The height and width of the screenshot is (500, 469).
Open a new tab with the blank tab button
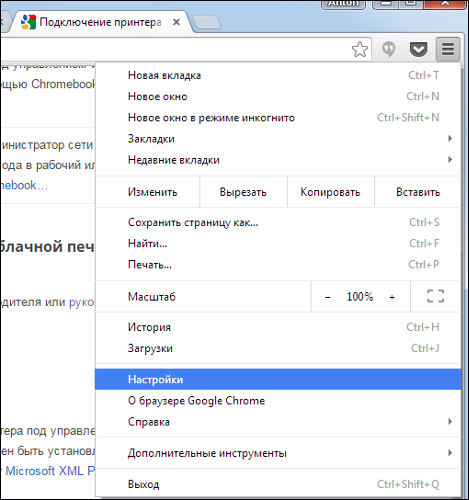click(x=207, y=23)
